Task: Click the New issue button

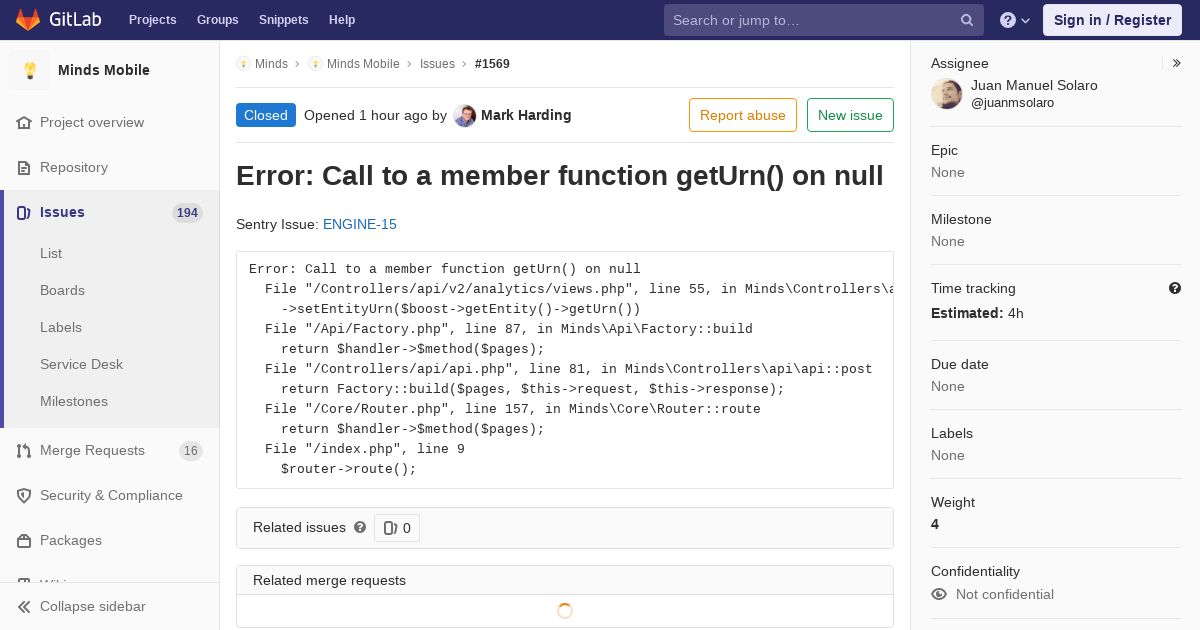Action: coord(850,115)
